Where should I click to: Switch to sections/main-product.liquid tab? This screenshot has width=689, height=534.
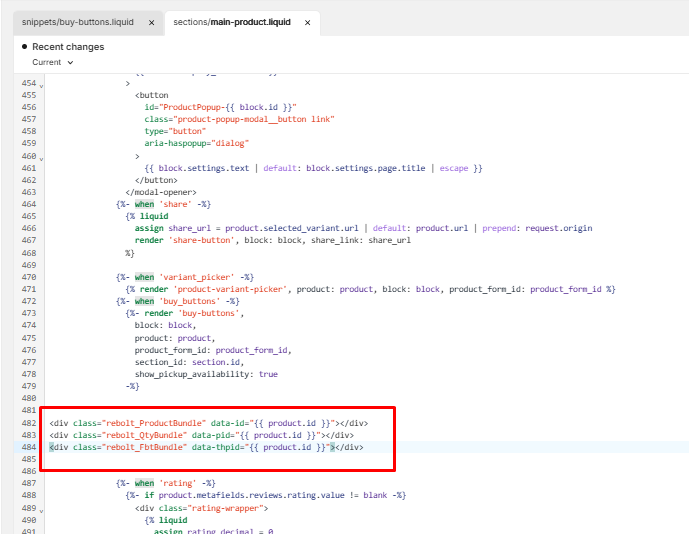point(232,22)
